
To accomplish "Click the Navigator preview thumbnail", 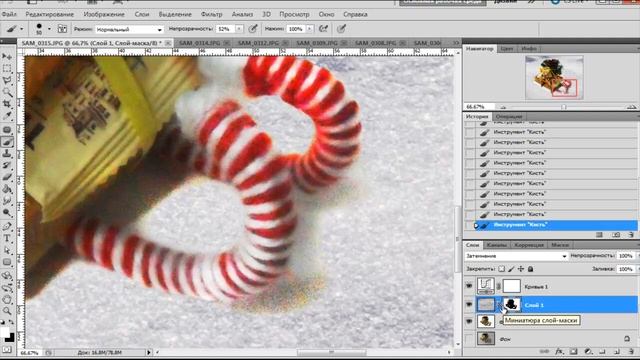I will (x=554, y=78).
